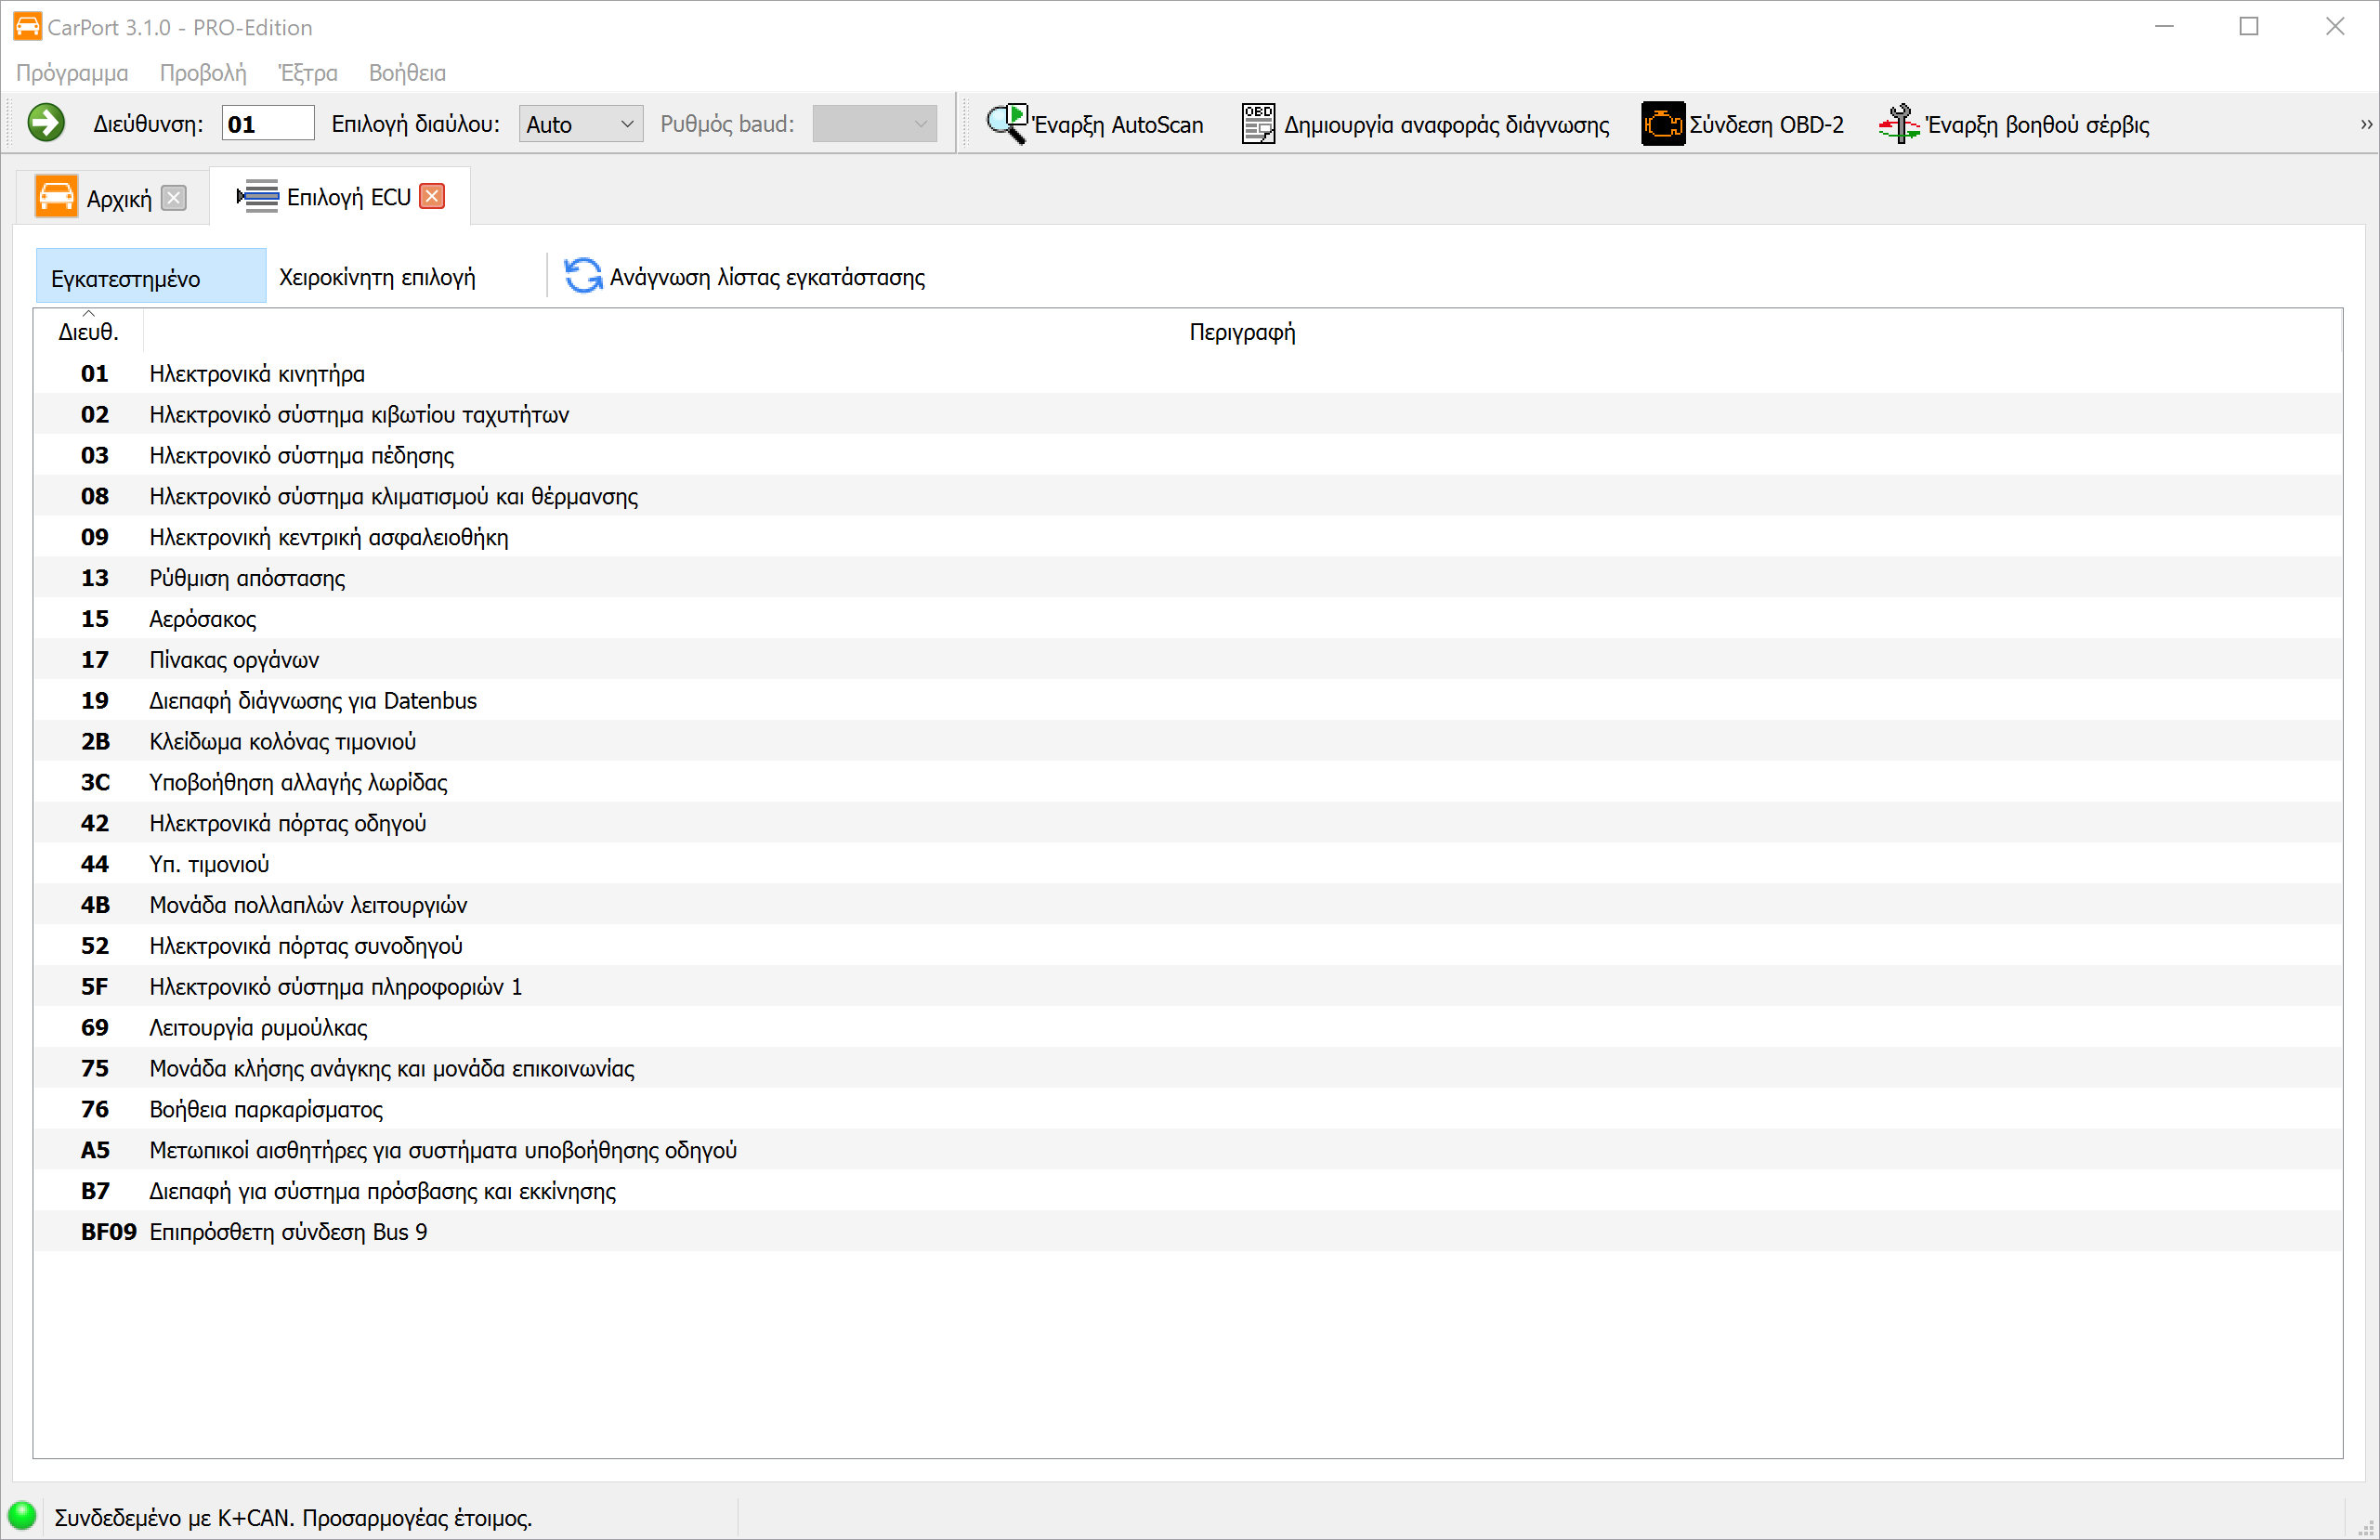The width and height of the screenshot is (2380, 1540).
Task: Close the Επιλογή ECU tab
Action: [433, 196]
